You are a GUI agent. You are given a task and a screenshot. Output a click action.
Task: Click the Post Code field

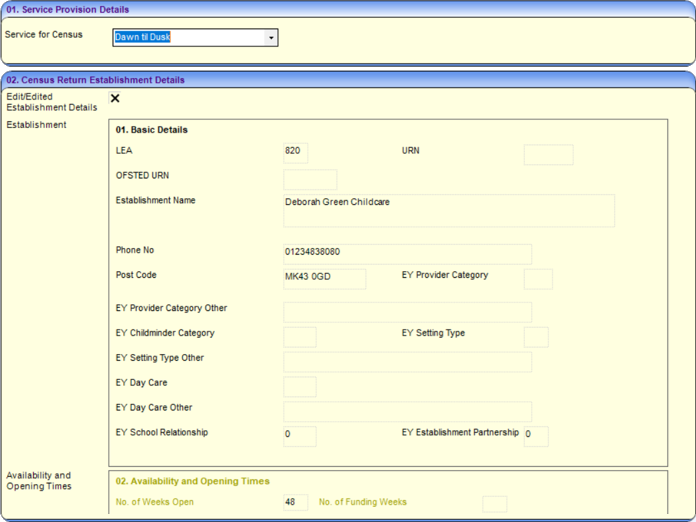[324, 278]
